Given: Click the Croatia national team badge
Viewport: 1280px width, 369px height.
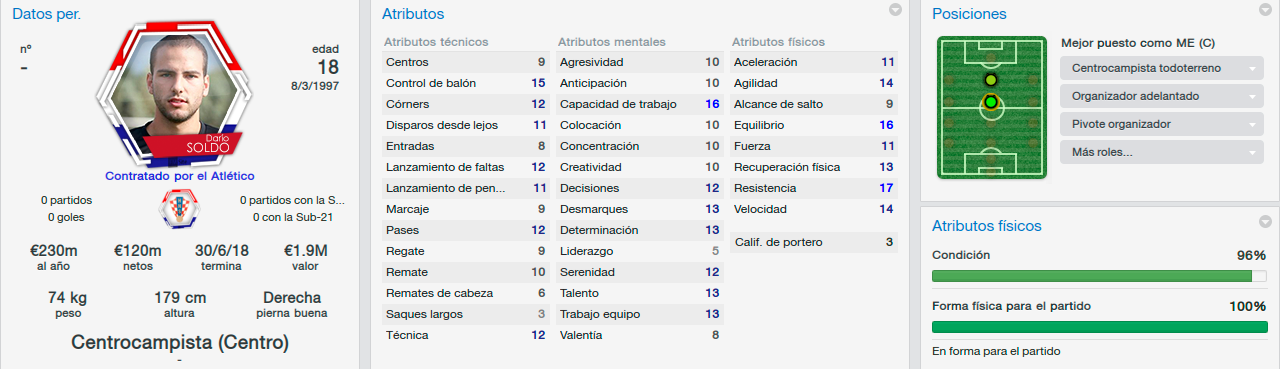Looking at the screenshot, I should point(180,208).
